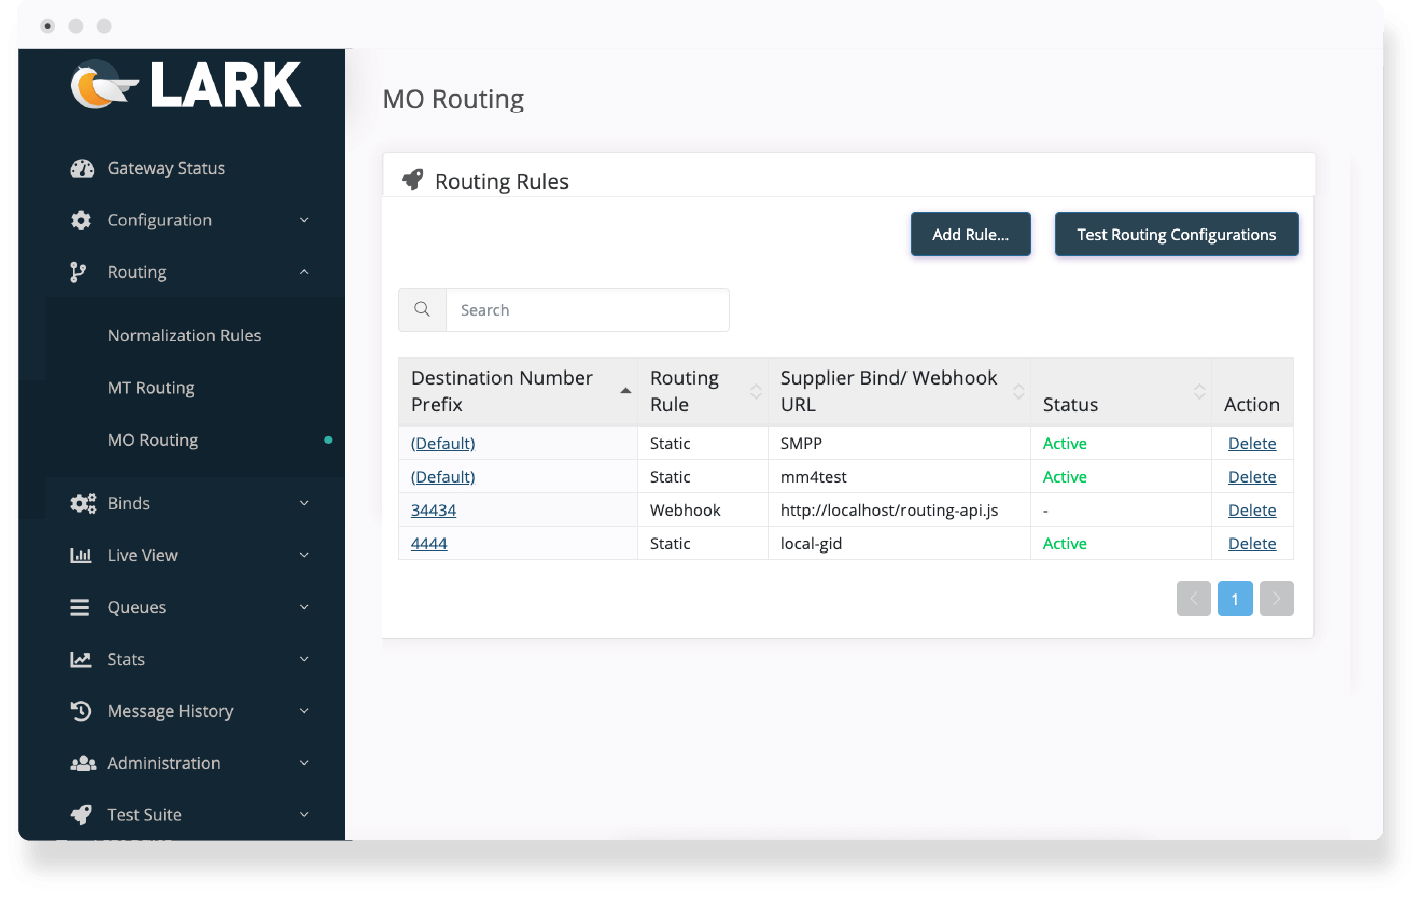Select page 1 in pagination
Screen dimensions: 1420x897
(1235, 599)
